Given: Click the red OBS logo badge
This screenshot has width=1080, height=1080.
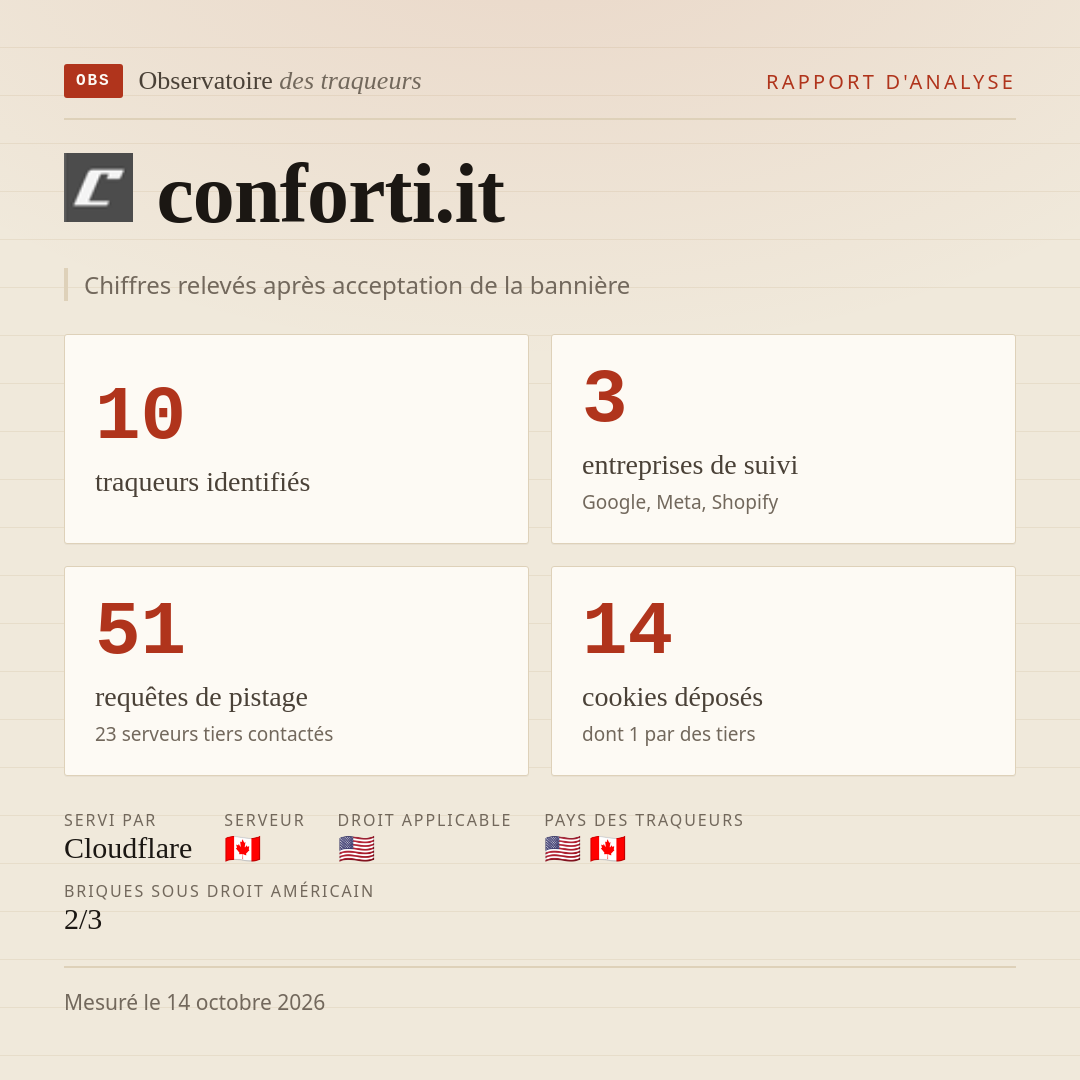Looking at the screenshot, I should point(94,81).
